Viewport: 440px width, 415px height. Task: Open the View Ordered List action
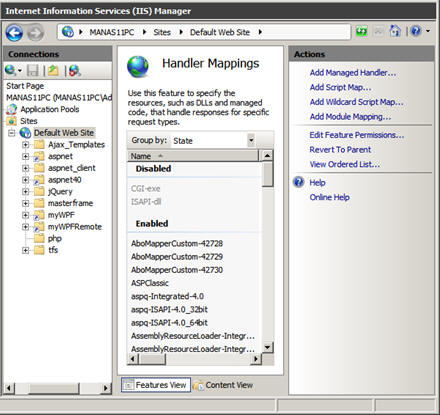click(x=345, y=164)
